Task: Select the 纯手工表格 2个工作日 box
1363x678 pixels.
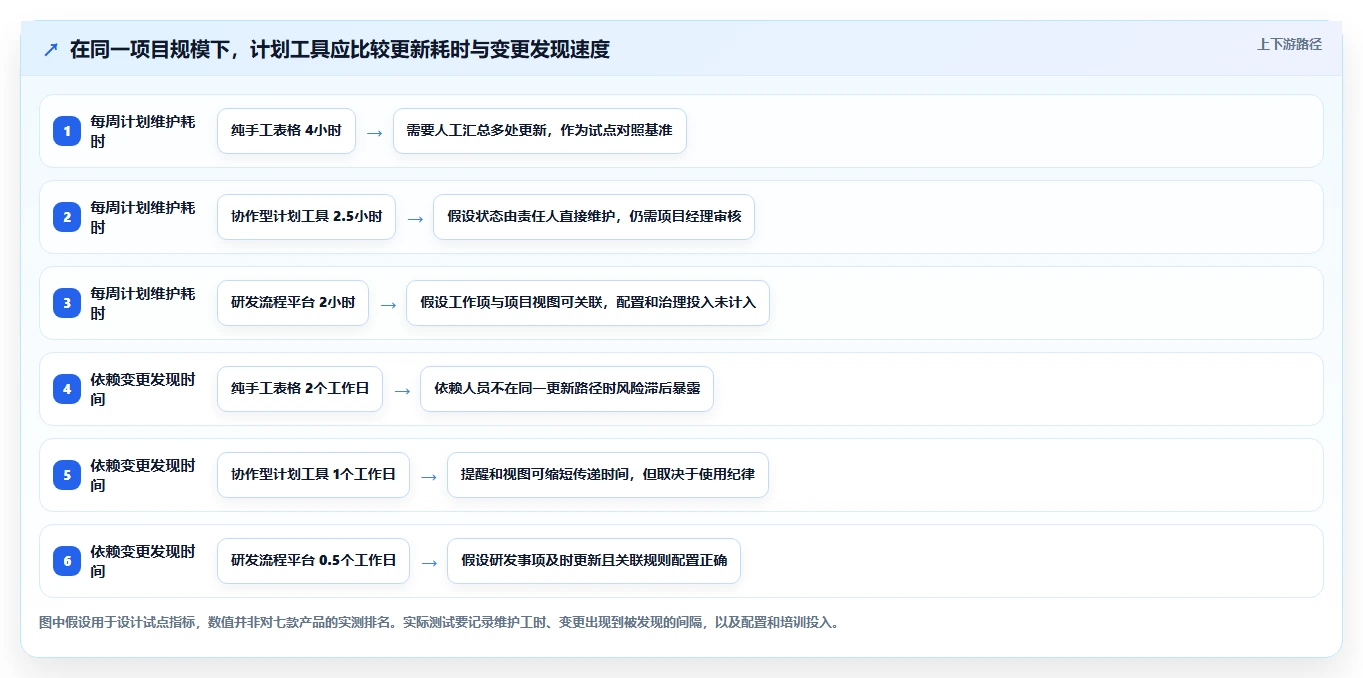Action: coord(300,389)
